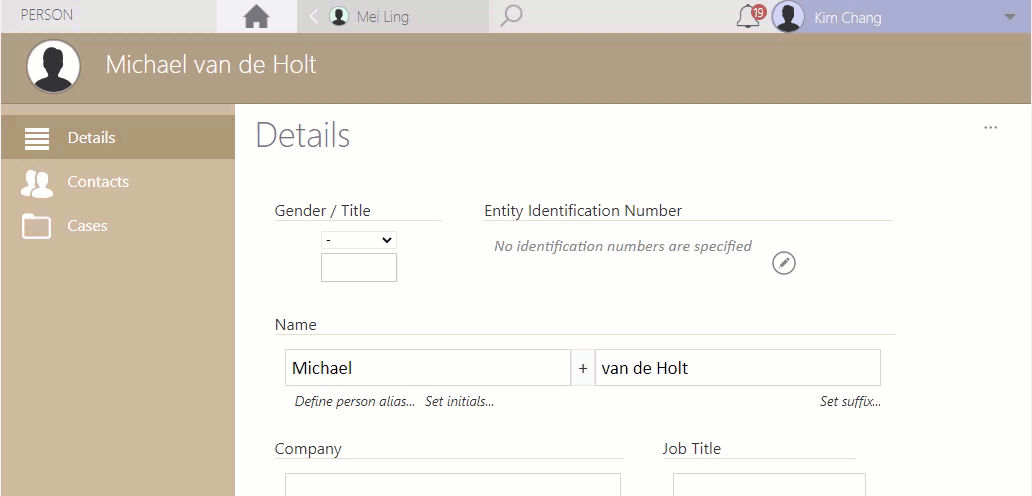Select the Details sidebar item
This screenshot has width=1032, height=496.
tap(118, 137)
